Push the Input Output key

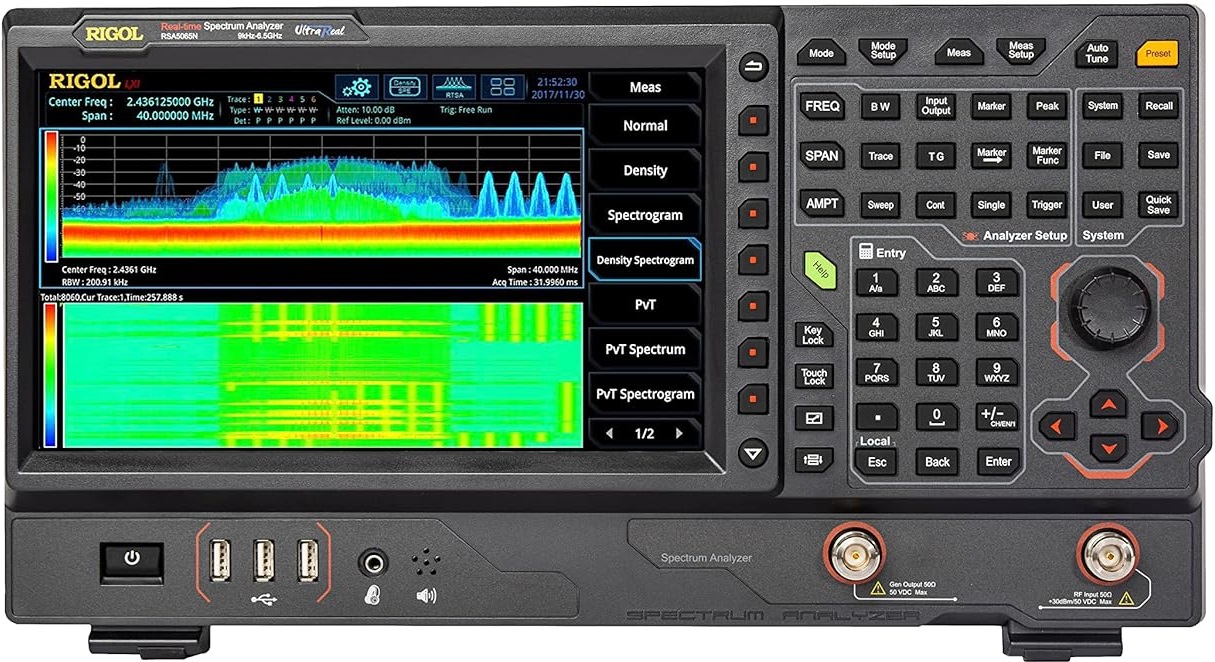coord(935,106)
